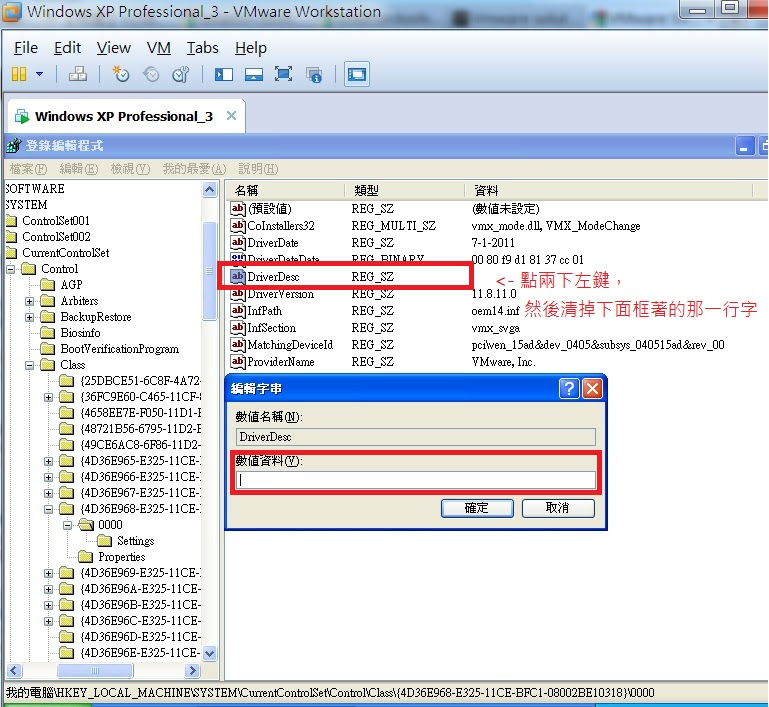Collapse the Control tree node
769x707 pixels.
pyautogui.click(x=10, y=269)
